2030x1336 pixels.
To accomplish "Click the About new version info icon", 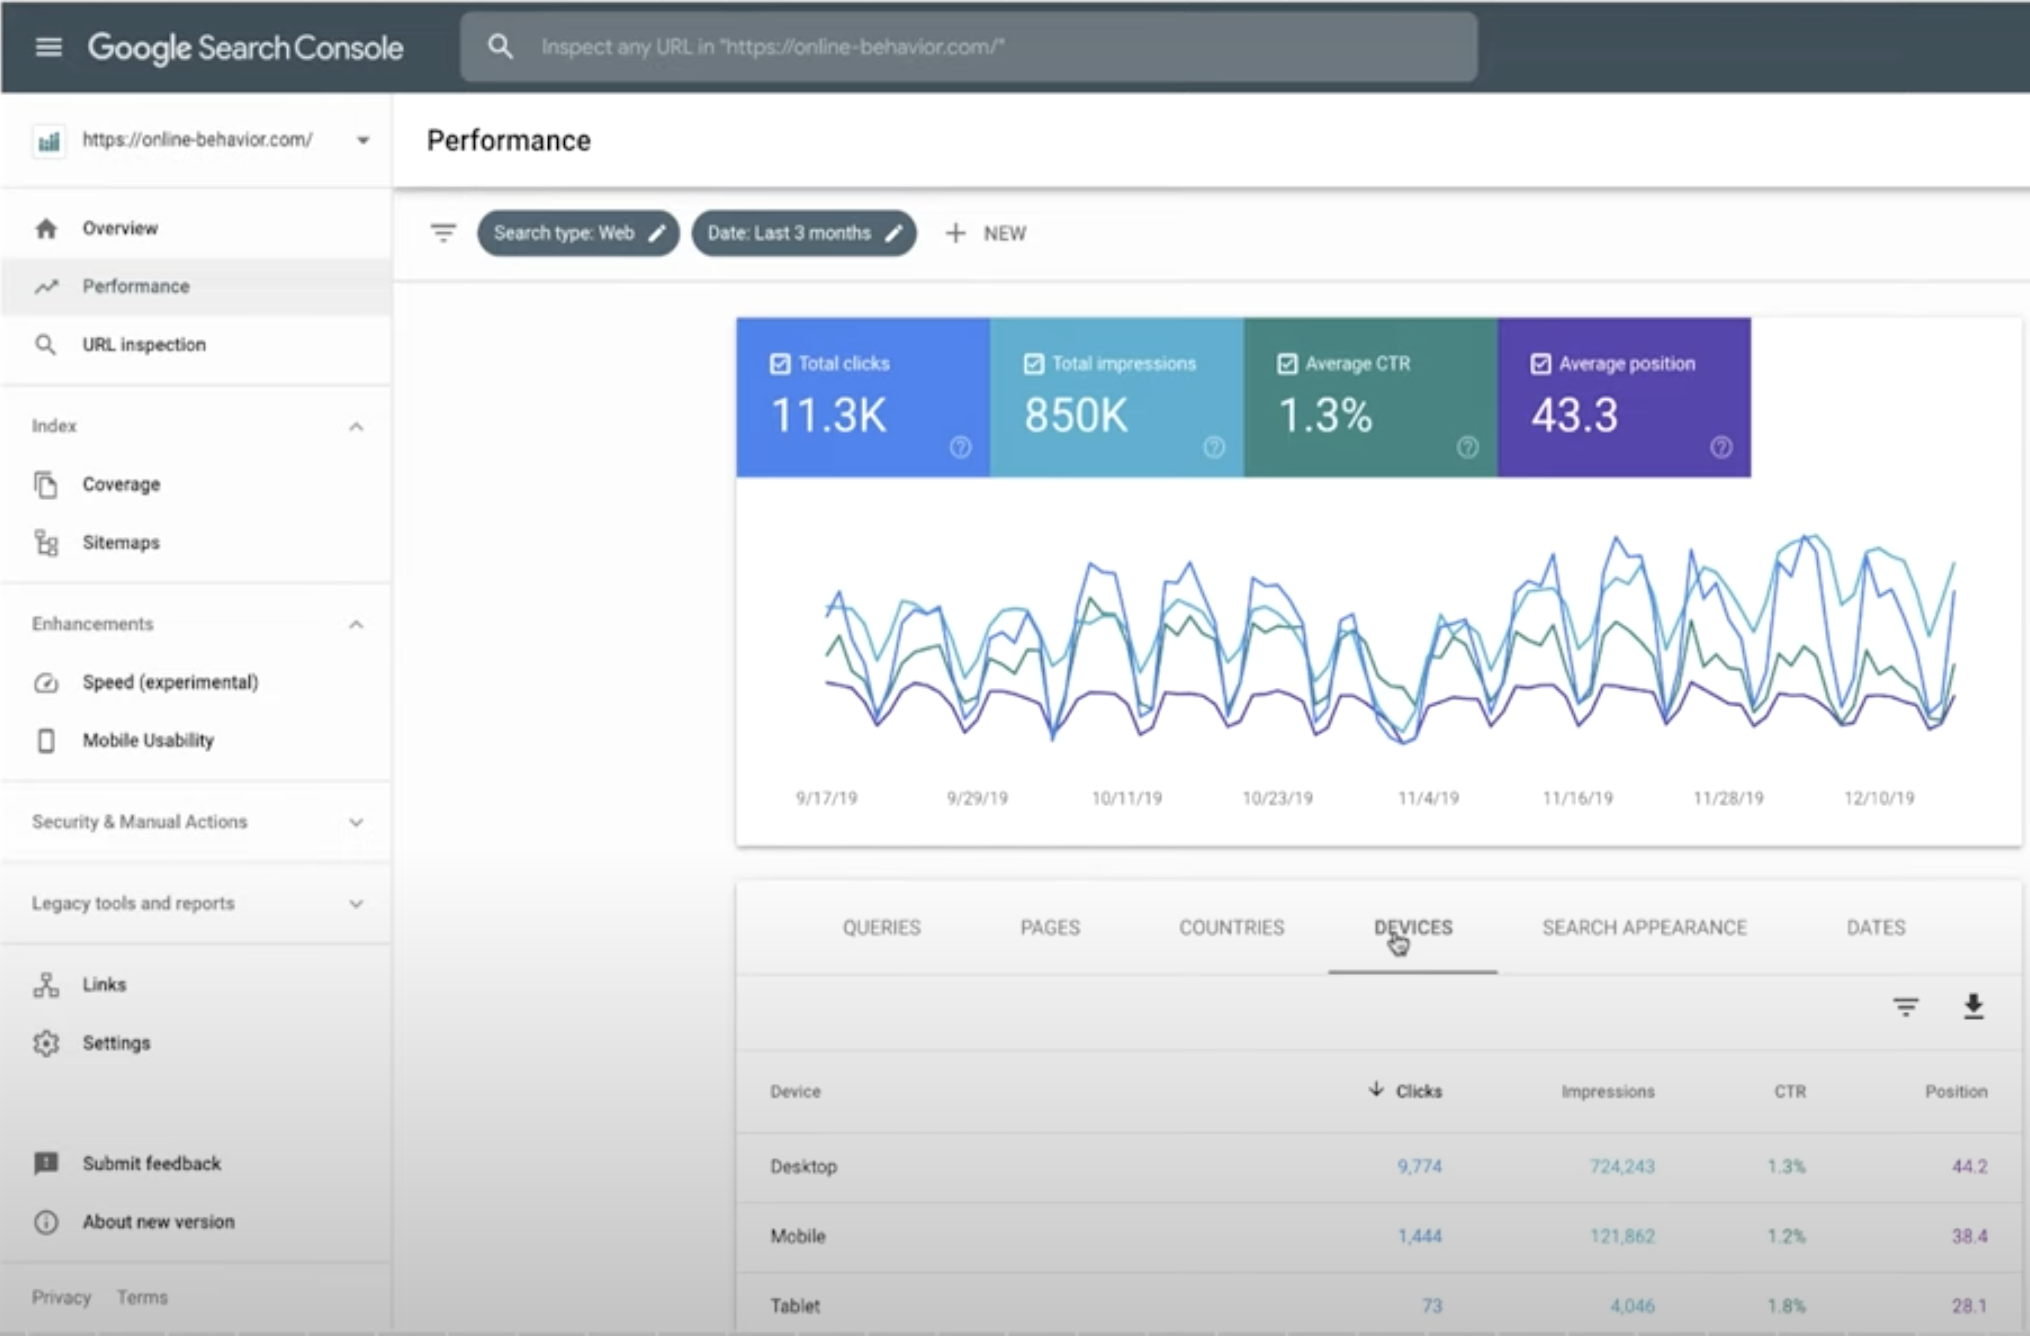I will click(x=46, y=1222).
